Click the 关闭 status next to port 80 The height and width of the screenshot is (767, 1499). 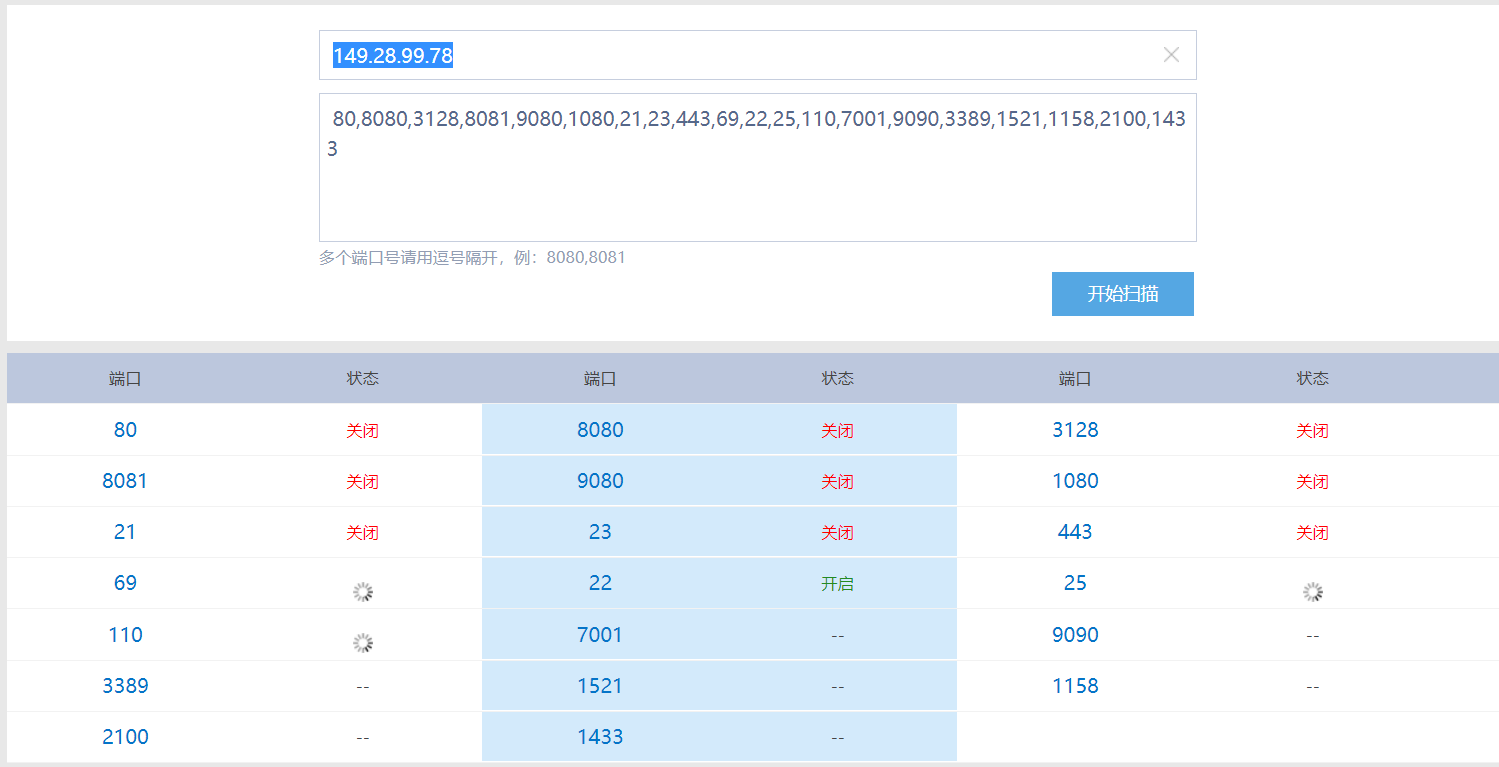[x=362, y=431]
